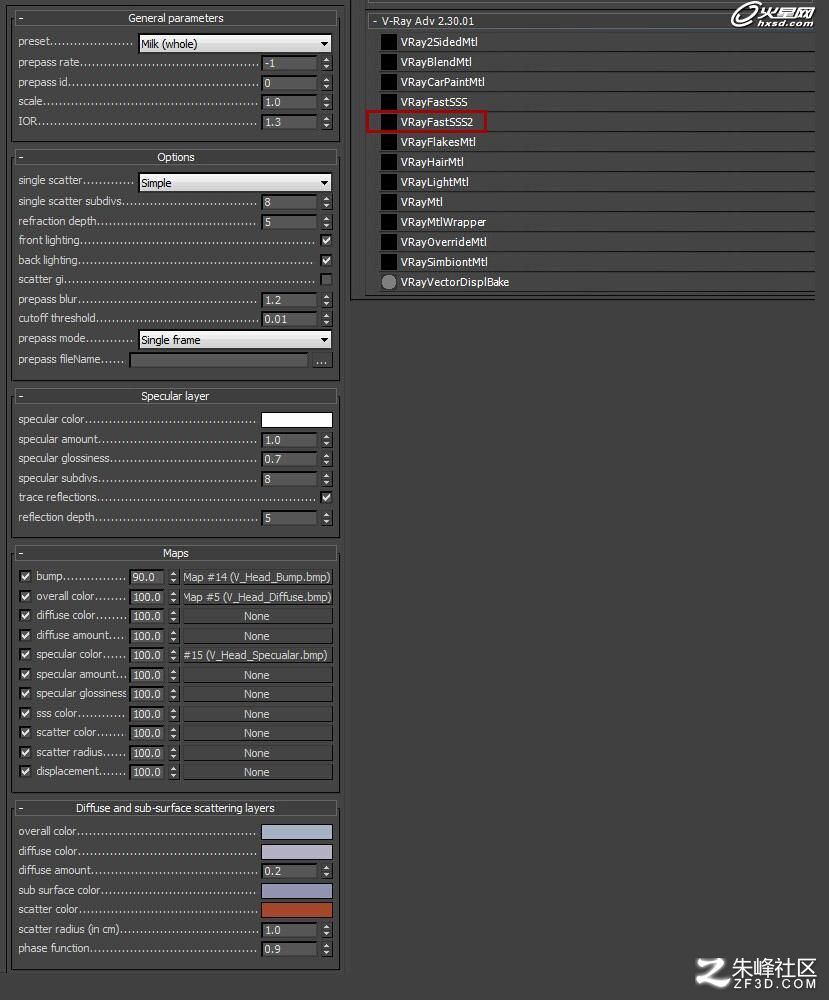Open the bump map V_Head_Bump.bmp slot

pyautogui.click(x=256, y=577)
